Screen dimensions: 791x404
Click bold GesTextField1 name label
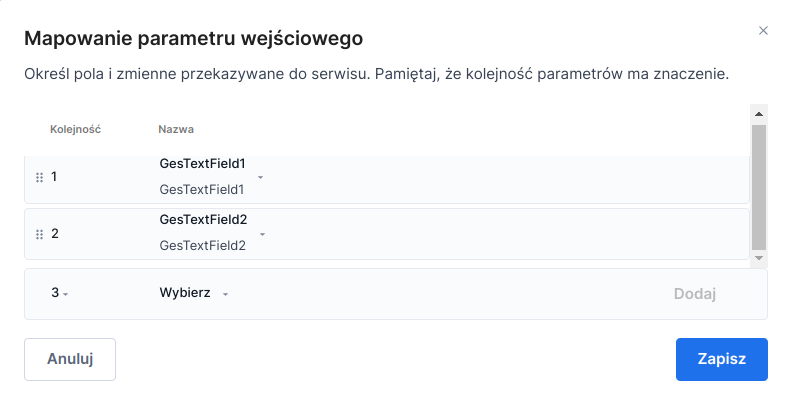(202, 163)
